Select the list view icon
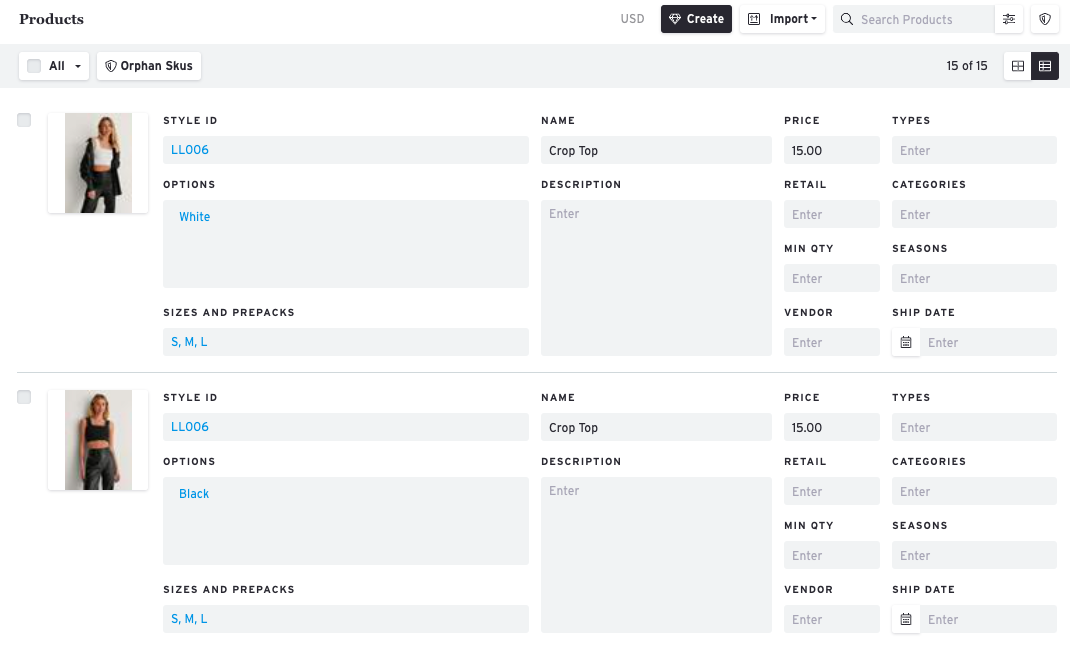The image size is (1070, 648). coord(1045,66)
